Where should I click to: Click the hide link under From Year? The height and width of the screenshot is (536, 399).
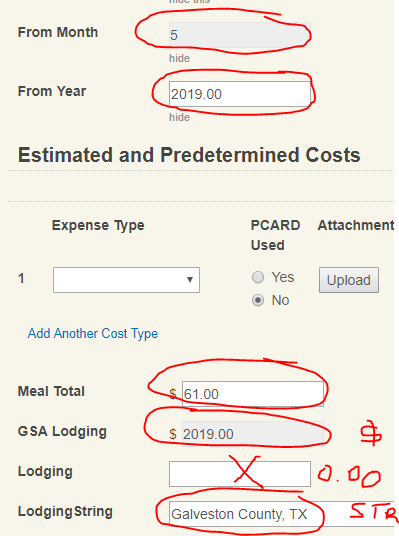click(179, 117)
